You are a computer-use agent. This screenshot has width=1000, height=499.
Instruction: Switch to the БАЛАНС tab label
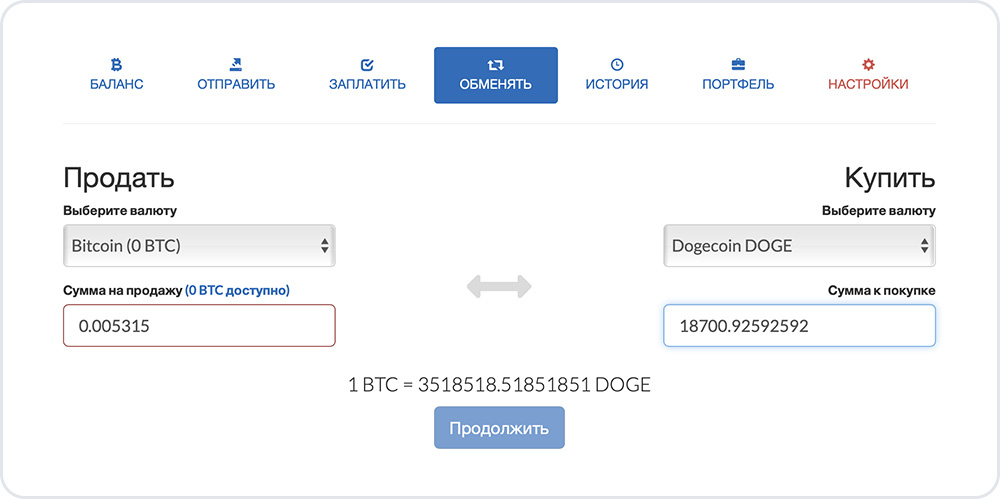click(117, 84)
